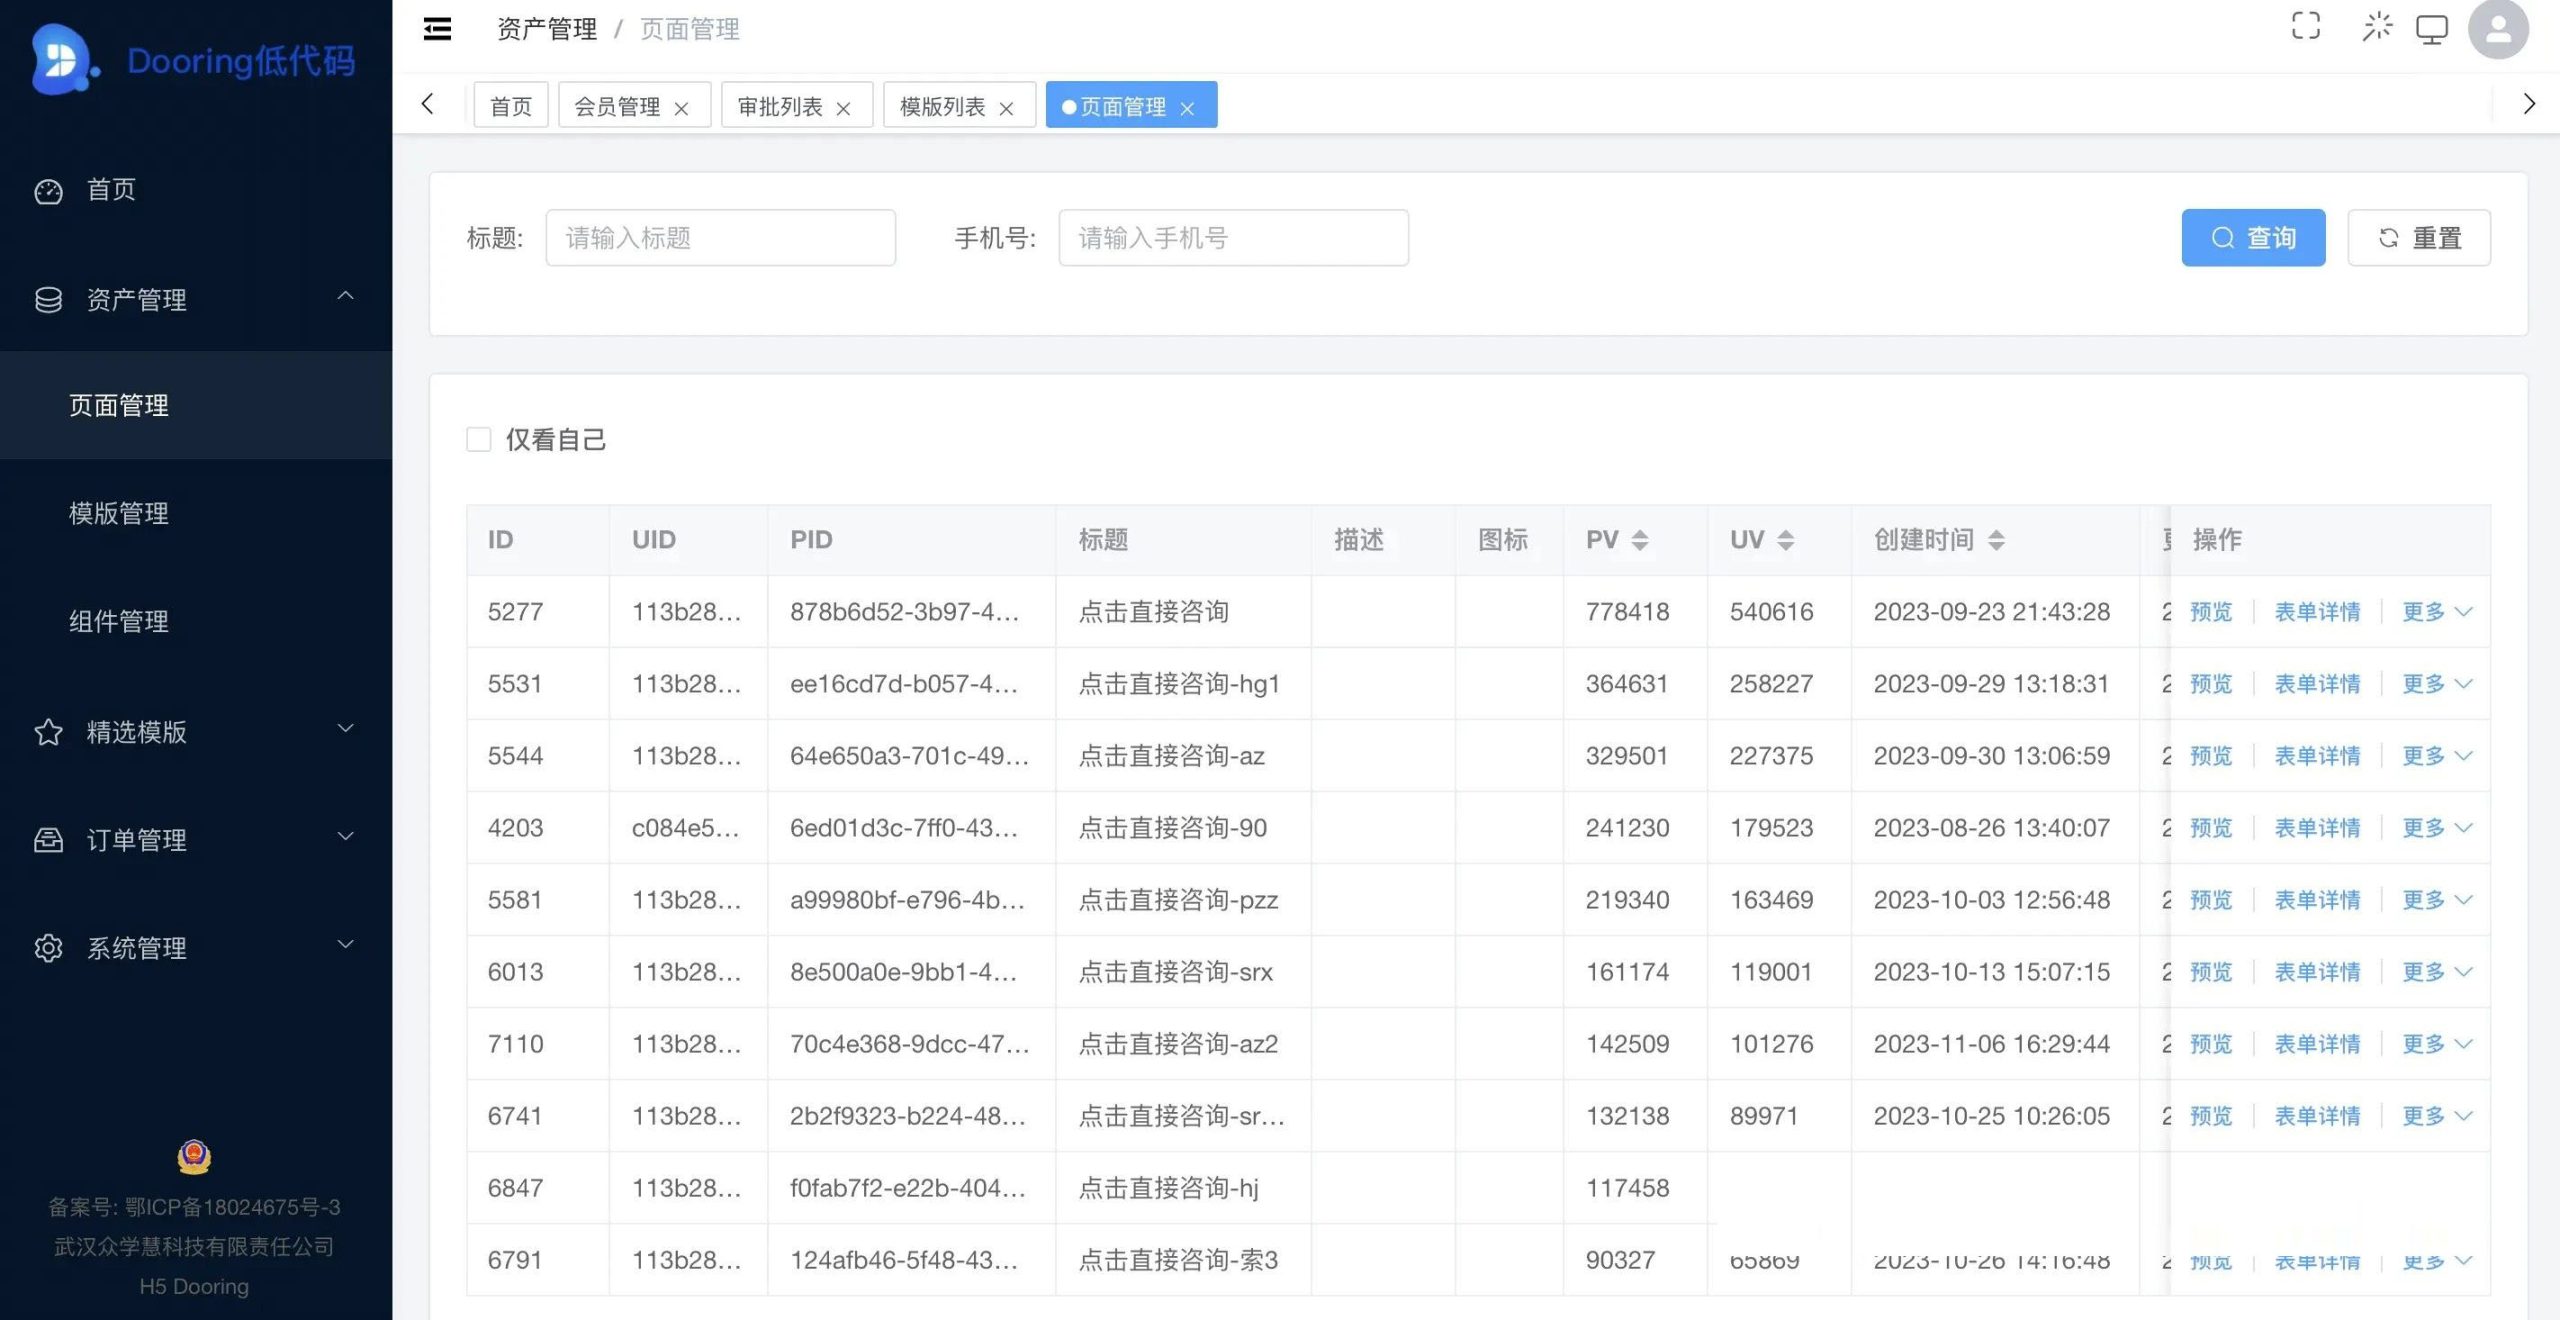Toggle the 仅看自己 checkbox
This screenshot has height=1320, width=2560.
pos(479,439)
